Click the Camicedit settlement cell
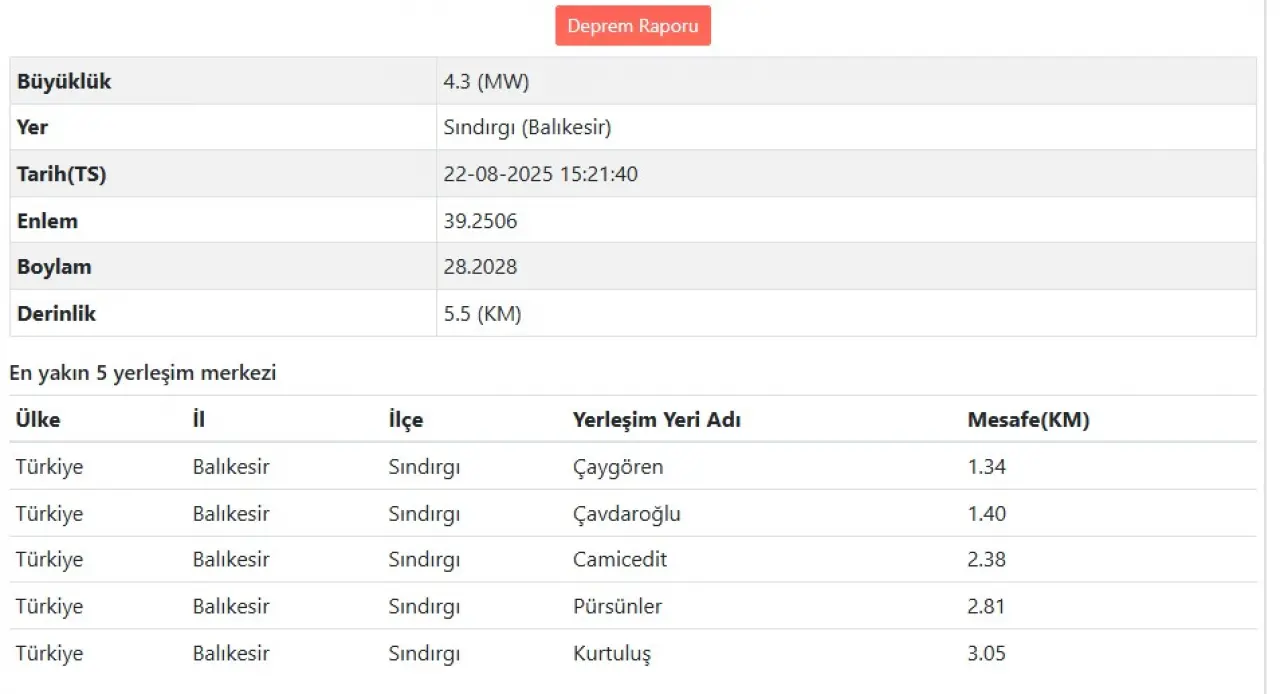 click(619, 560)
